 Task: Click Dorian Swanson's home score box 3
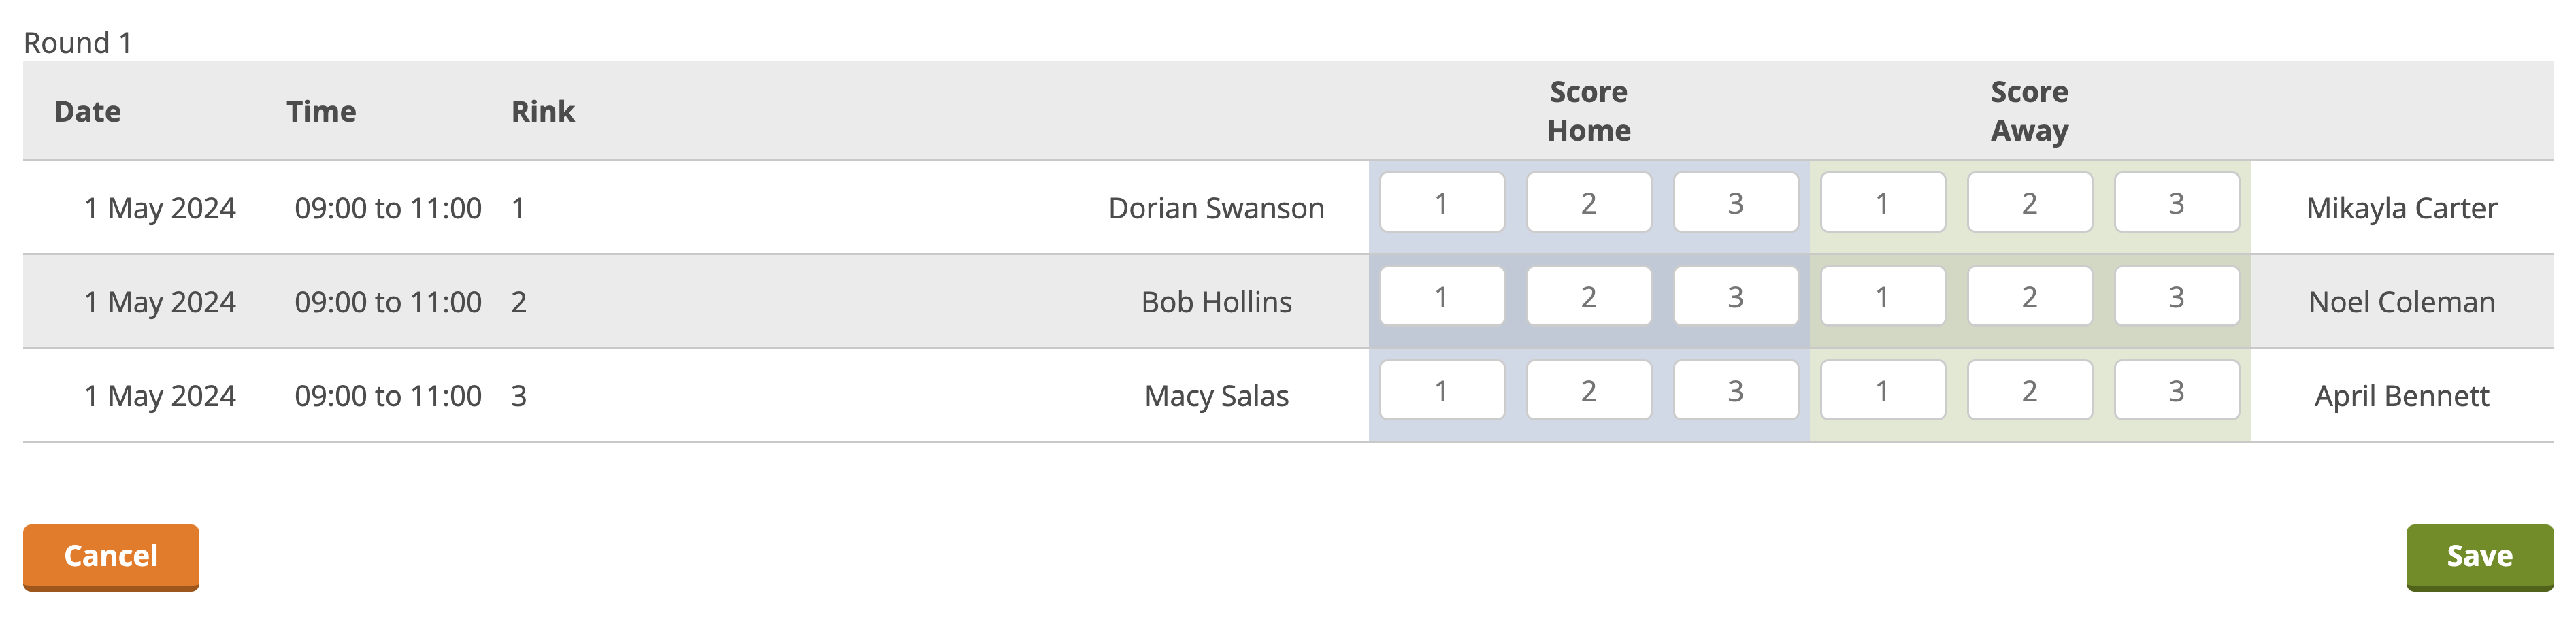click(x=1736, y=203)
